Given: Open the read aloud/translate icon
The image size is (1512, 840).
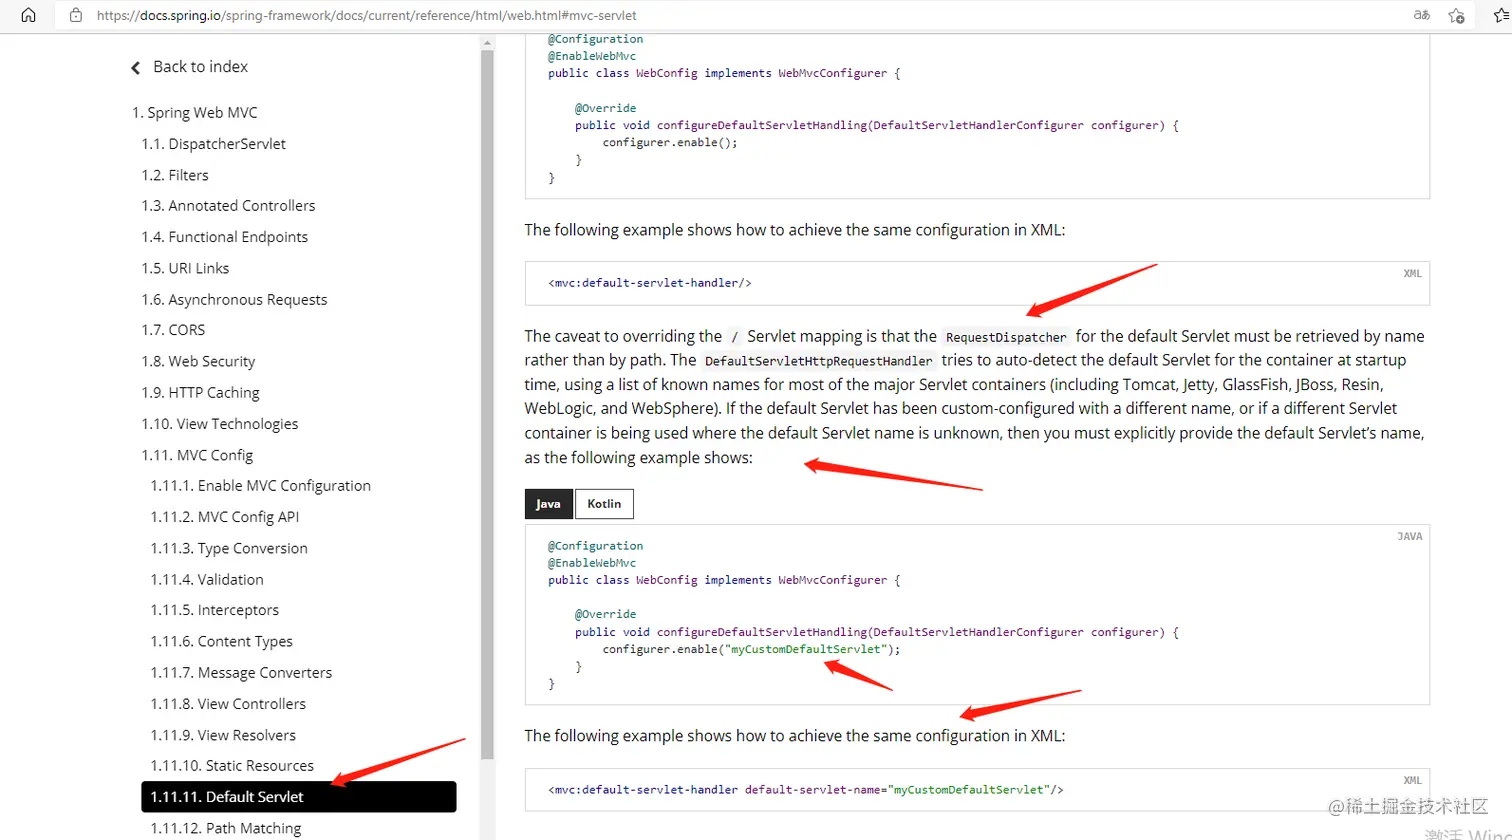Looking at the screenshot, I should coord(1421,15).
